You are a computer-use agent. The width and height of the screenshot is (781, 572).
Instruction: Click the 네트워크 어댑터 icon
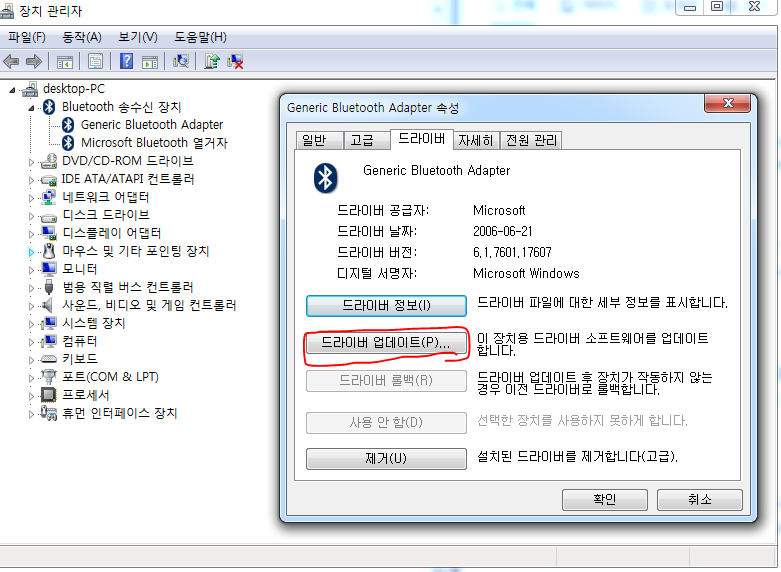(49, 197)
